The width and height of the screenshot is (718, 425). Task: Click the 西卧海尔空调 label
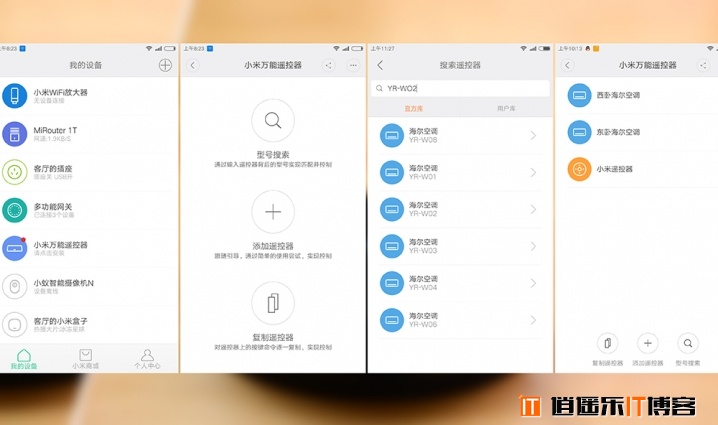(618, 95)
